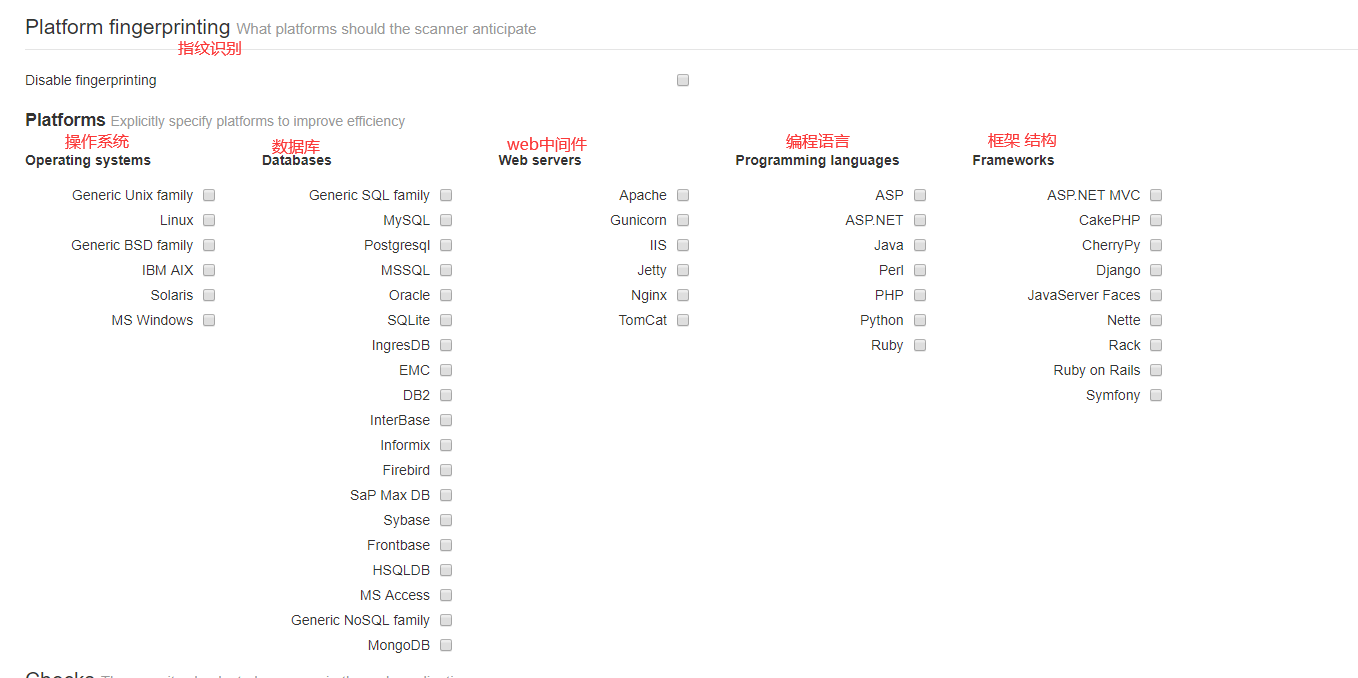
Task: Tick the Nginx checkbox
Action: click(x=683, y=295)
